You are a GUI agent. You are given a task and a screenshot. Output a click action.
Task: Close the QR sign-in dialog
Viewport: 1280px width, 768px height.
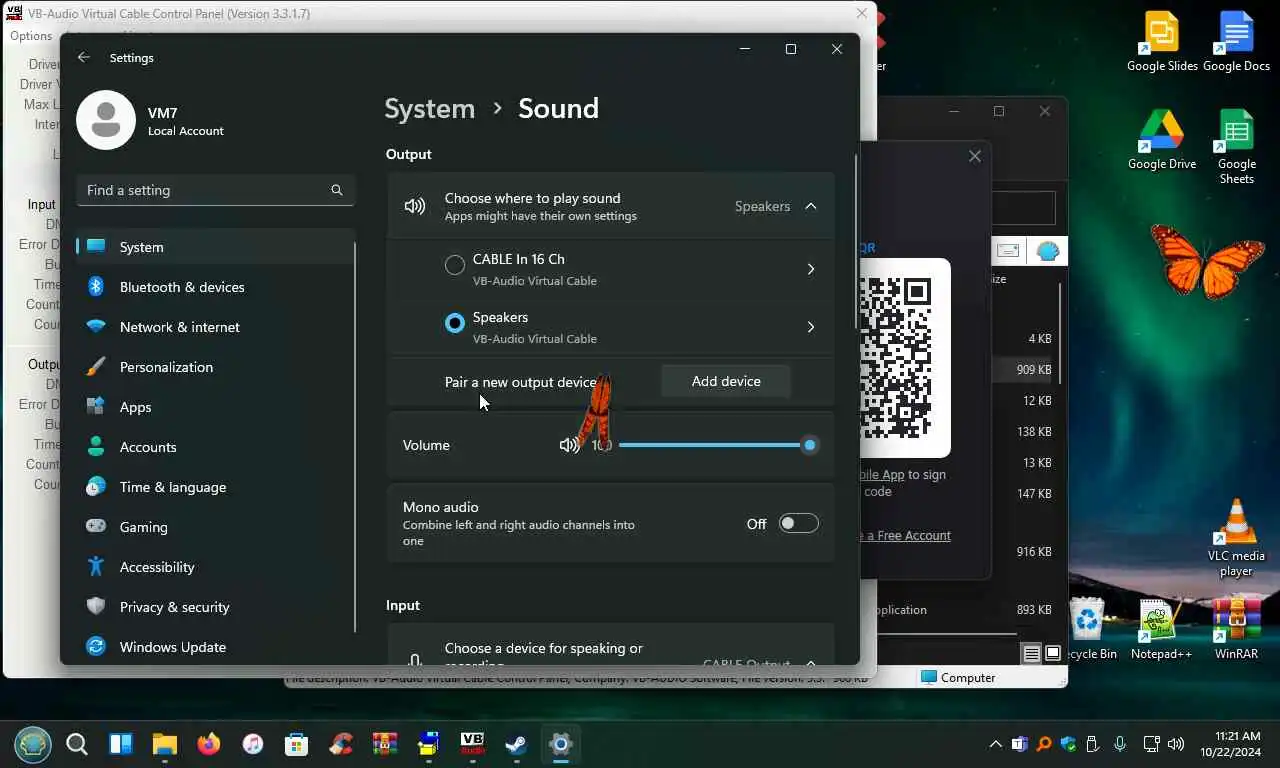(975, 156)
